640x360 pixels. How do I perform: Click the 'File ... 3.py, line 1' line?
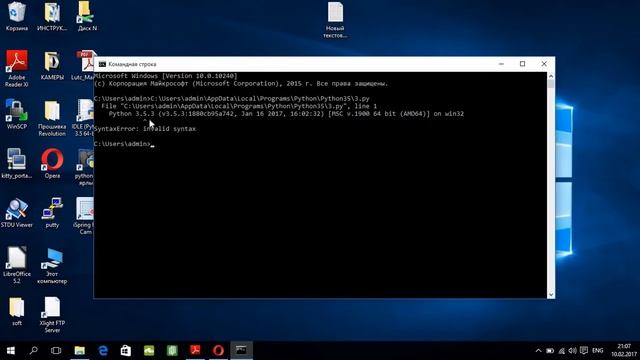pyautogui.click(x=239, y=106)
